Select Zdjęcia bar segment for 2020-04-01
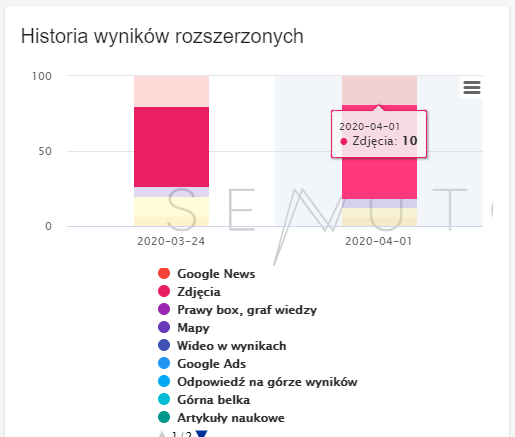The height and width of the screenshot is (437, 515). click(379, 178)
